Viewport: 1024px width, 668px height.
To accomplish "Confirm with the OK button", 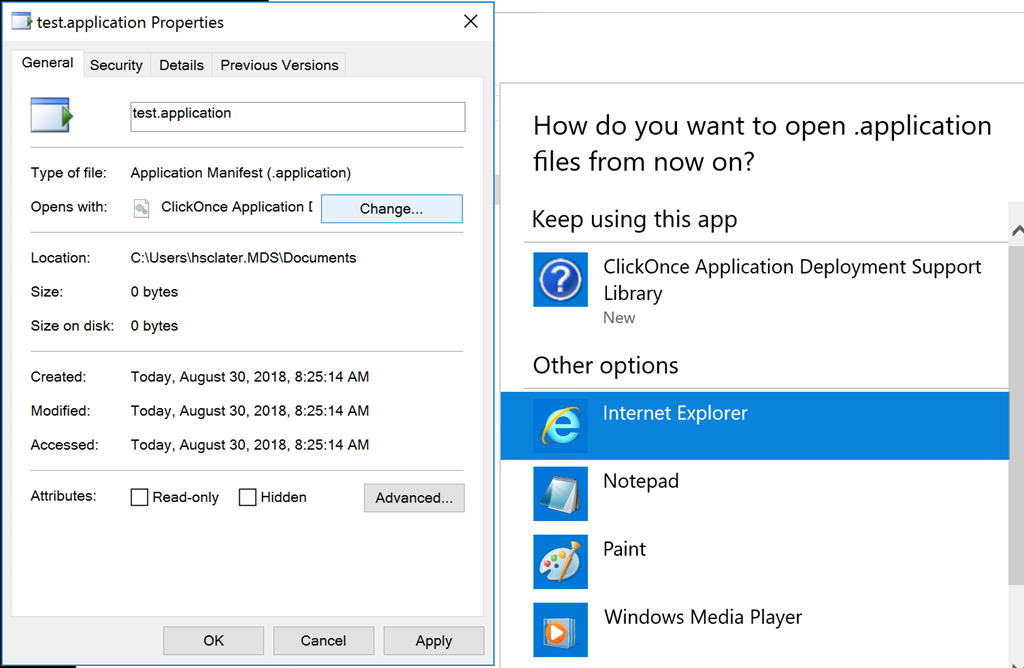I will pos(213,641).
